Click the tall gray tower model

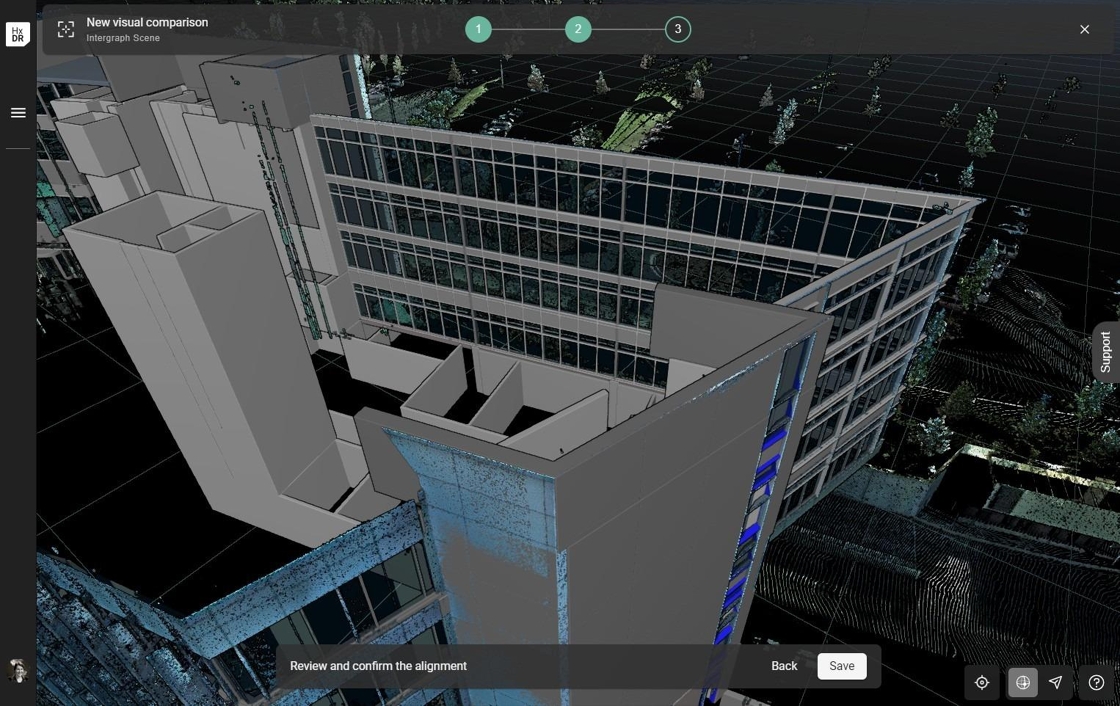pyautogui.click(x=200, y=330)
